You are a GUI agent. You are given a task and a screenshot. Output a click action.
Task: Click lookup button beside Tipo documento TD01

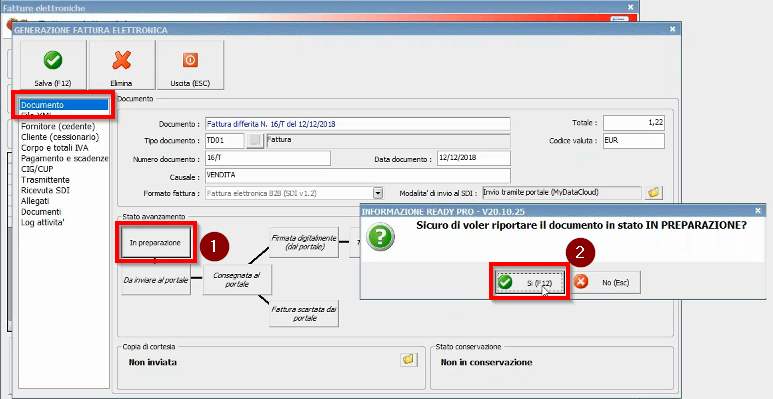coord(254,141)
